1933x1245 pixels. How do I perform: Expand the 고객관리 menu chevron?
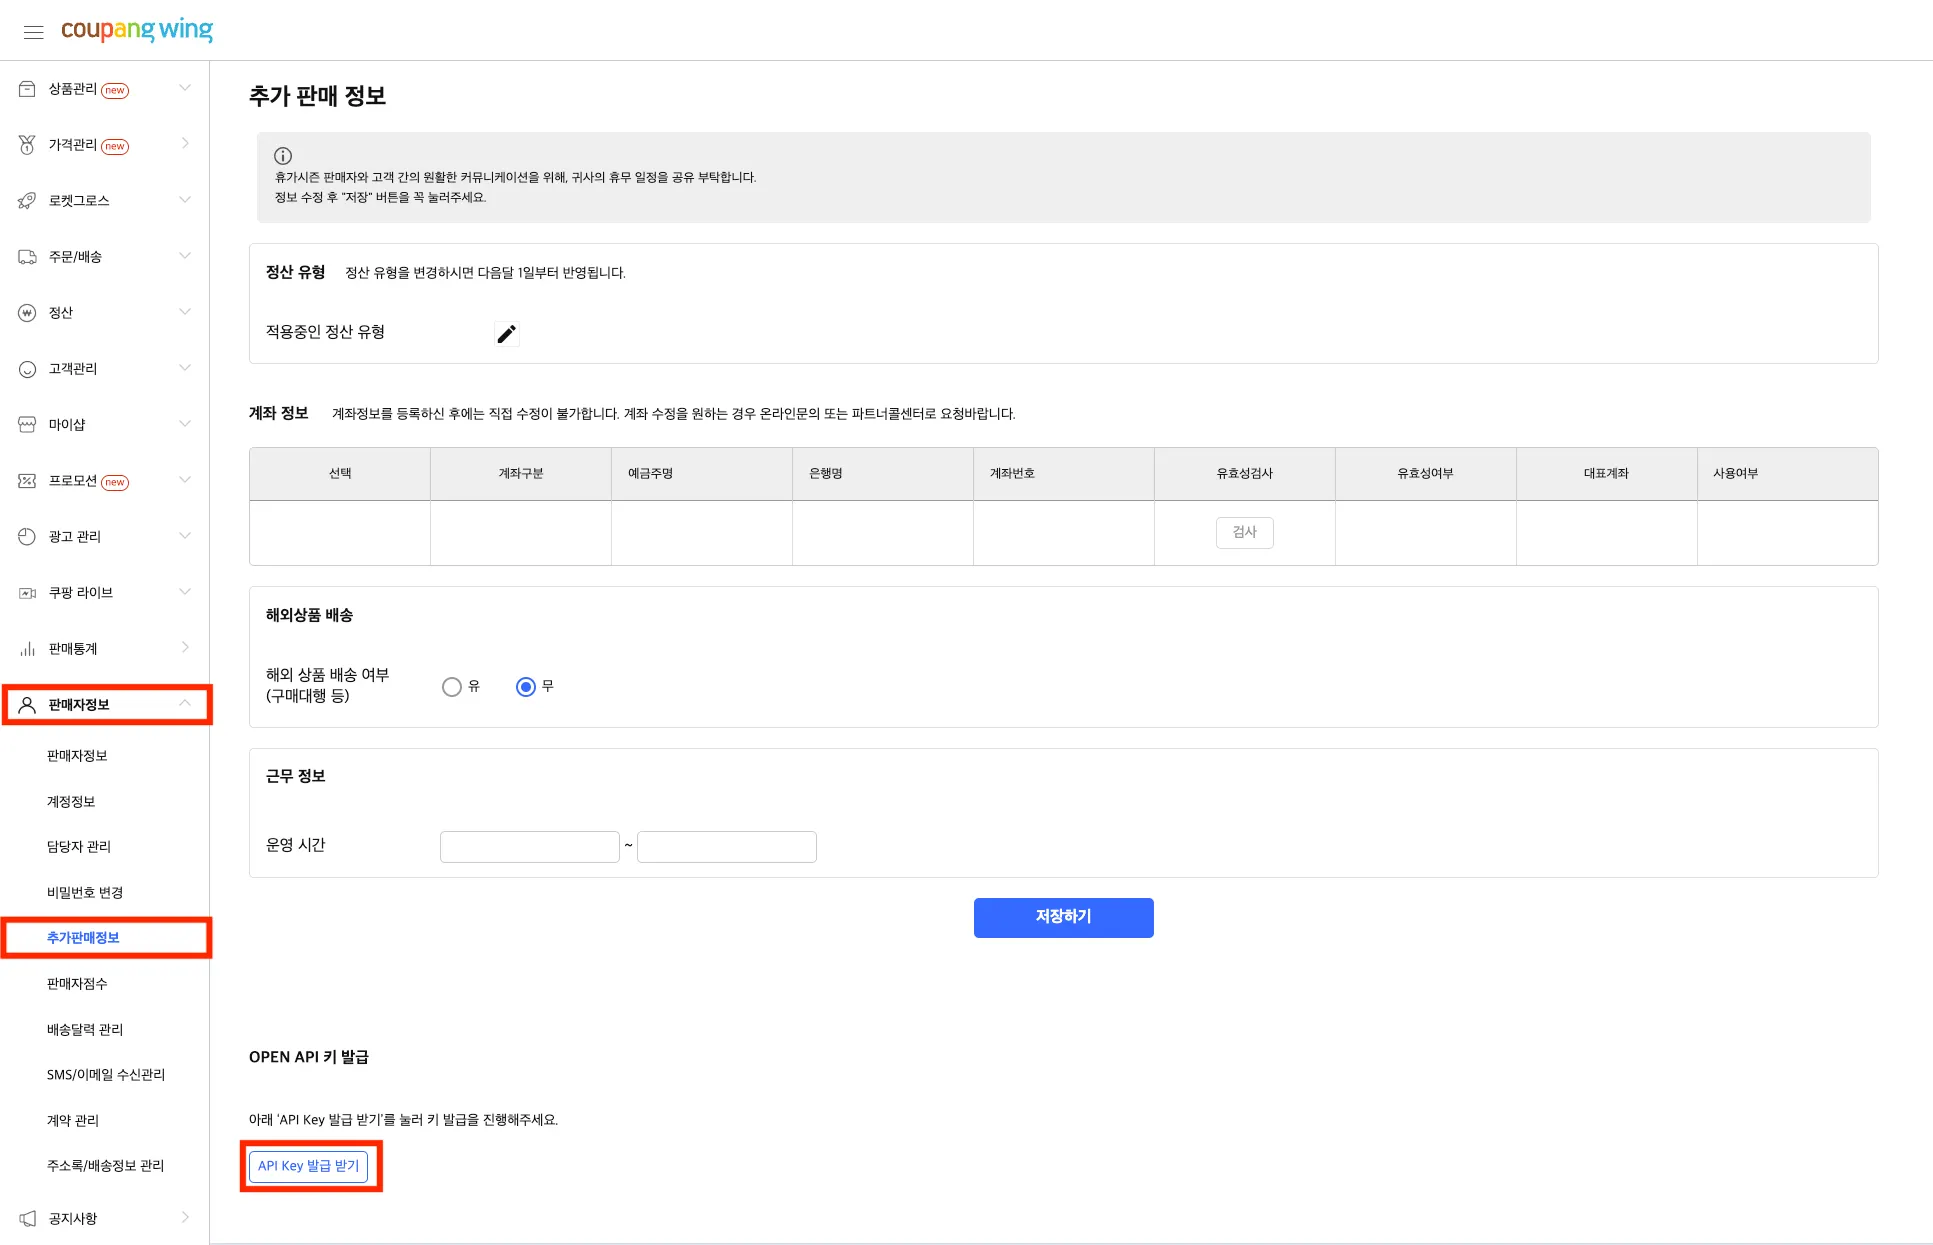185,368
